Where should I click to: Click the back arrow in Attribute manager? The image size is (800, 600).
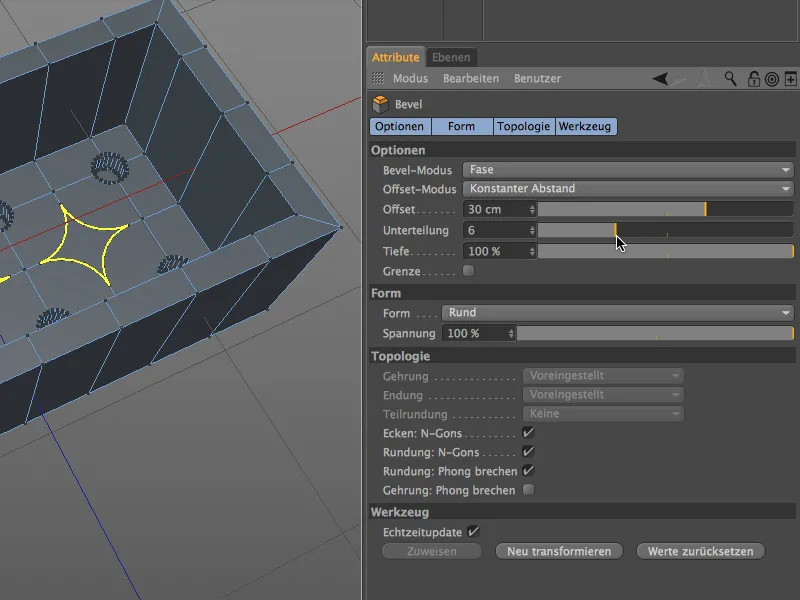point(661,79)
